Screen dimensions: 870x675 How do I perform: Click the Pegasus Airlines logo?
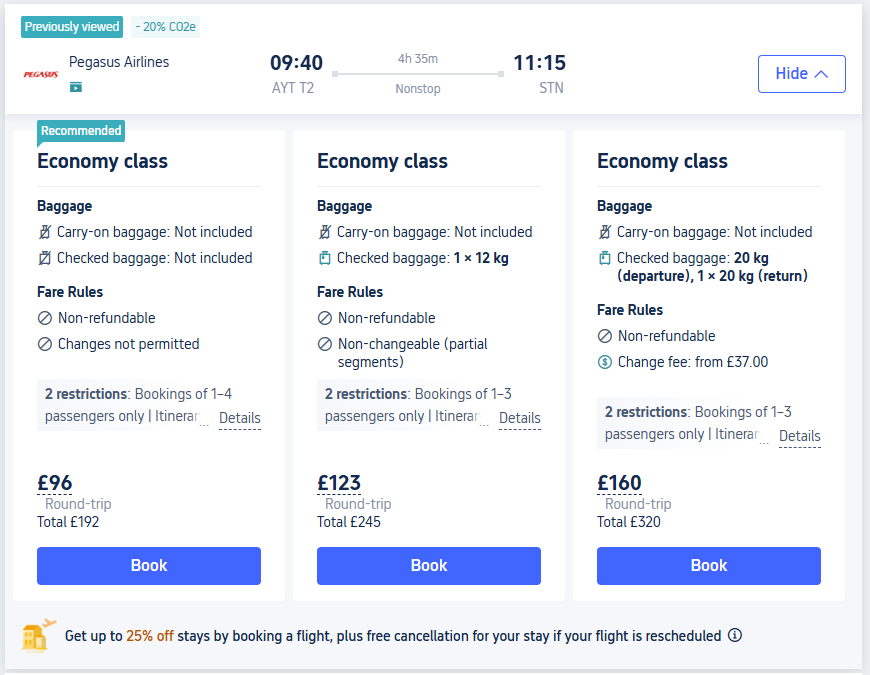coord(40,74)
